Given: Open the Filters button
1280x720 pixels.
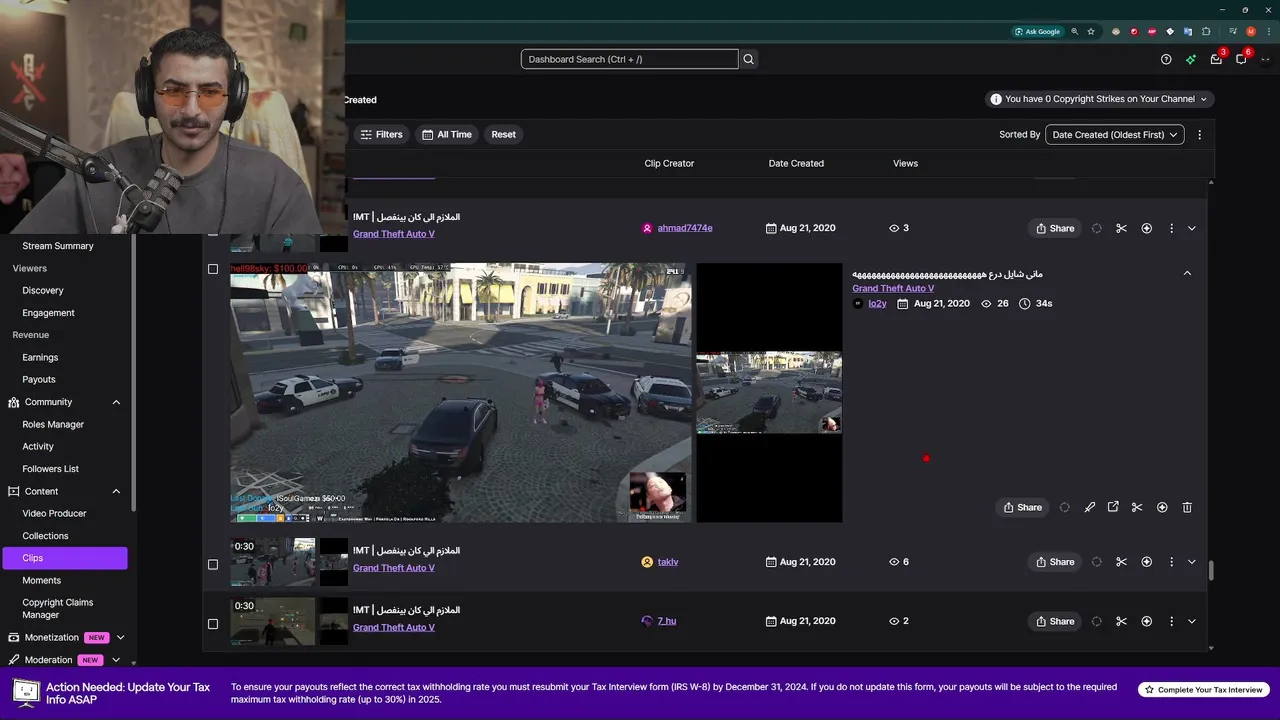Looking at the screenshot, I should [x=381, y=134].
